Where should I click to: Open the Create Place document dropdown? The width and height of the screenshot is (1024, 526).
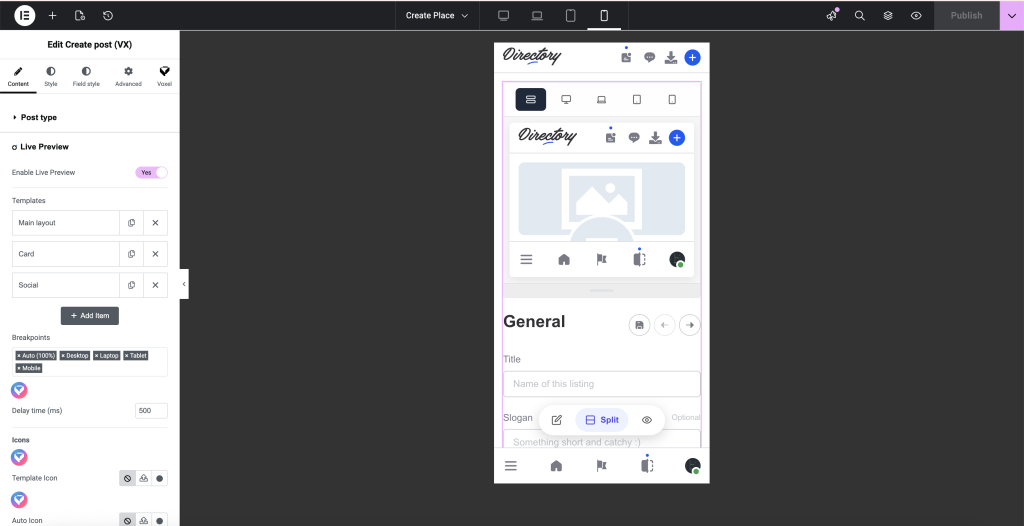coord(436,15)
